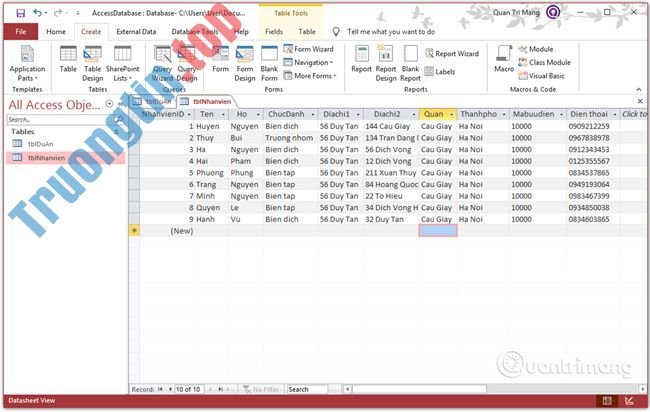650x412 pixels.
Task: Switch to tblDuAn document tab
Action: (153, 102)
